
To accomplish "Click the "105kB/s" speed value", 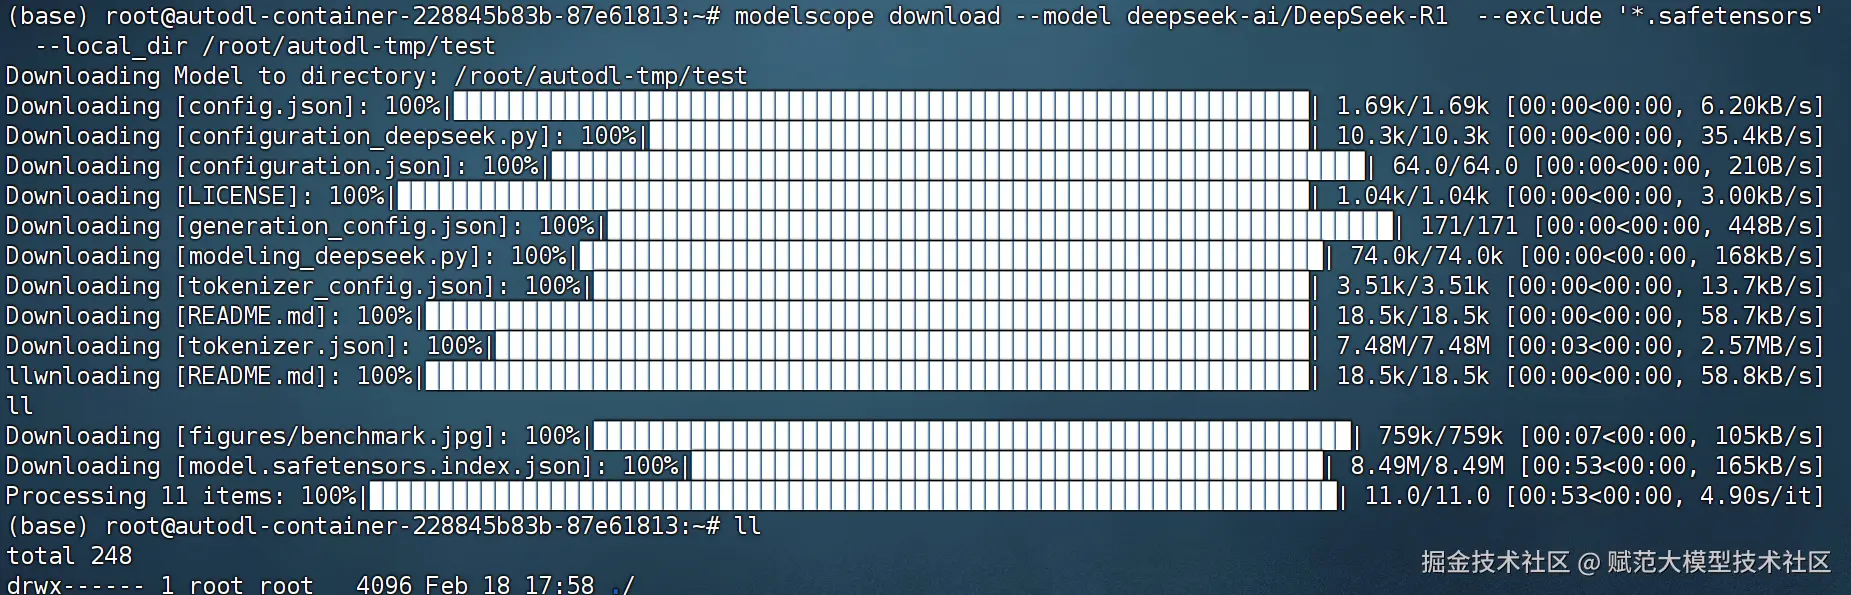I will 1763,436.
